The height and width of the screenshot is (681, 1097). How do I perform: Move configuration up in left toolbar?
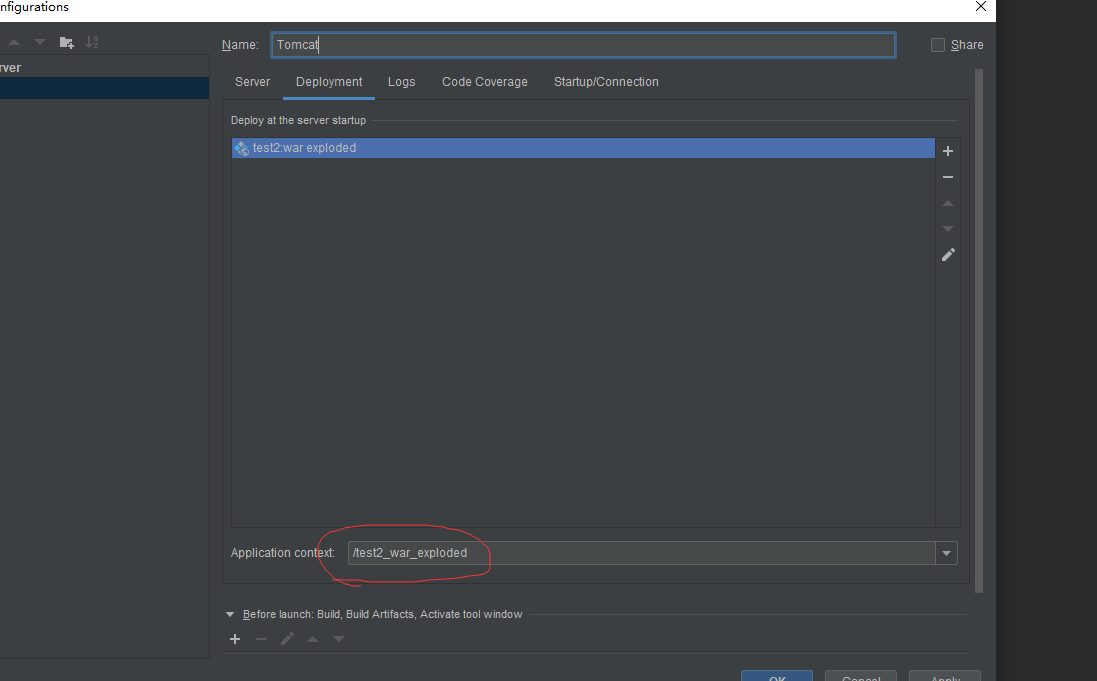click(14, 42)
